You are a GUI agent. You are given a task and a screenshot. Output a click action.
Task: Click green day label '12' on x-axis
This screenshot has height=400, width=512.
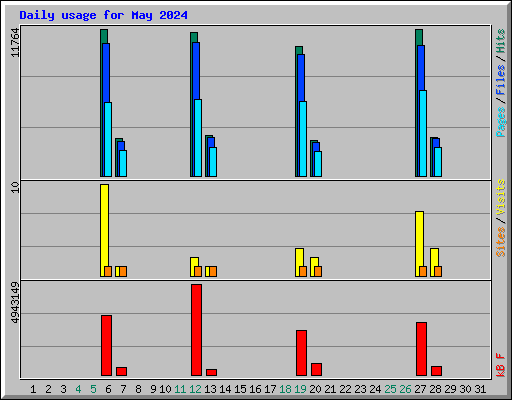coord(195,389)
